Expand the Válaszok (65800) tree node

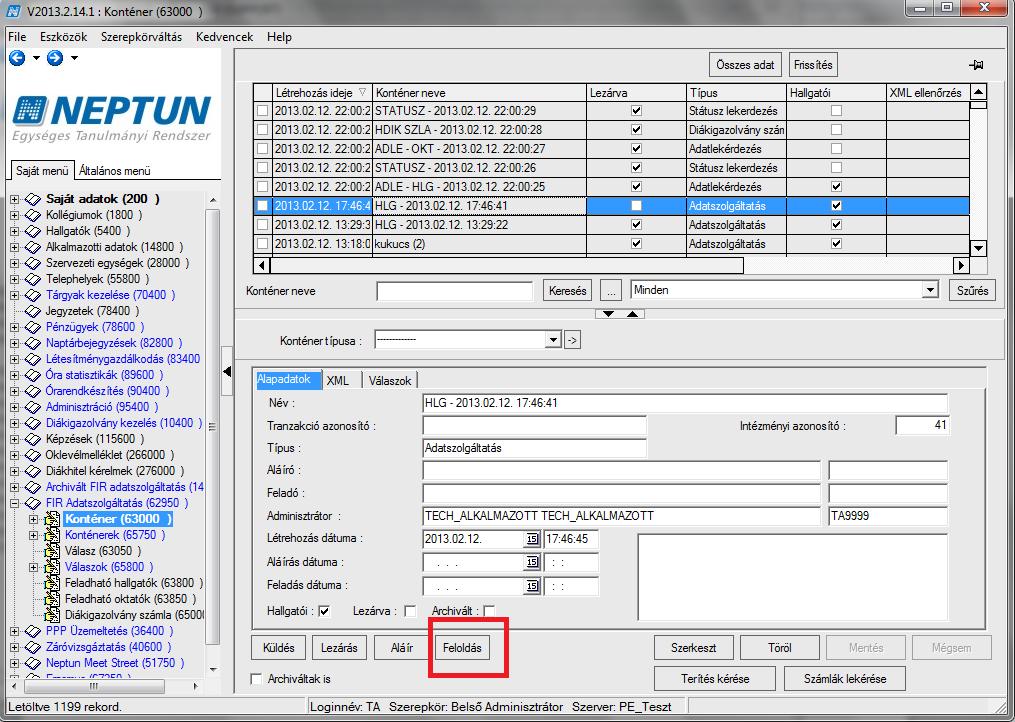pyautogui.click(x=34, y=567)
